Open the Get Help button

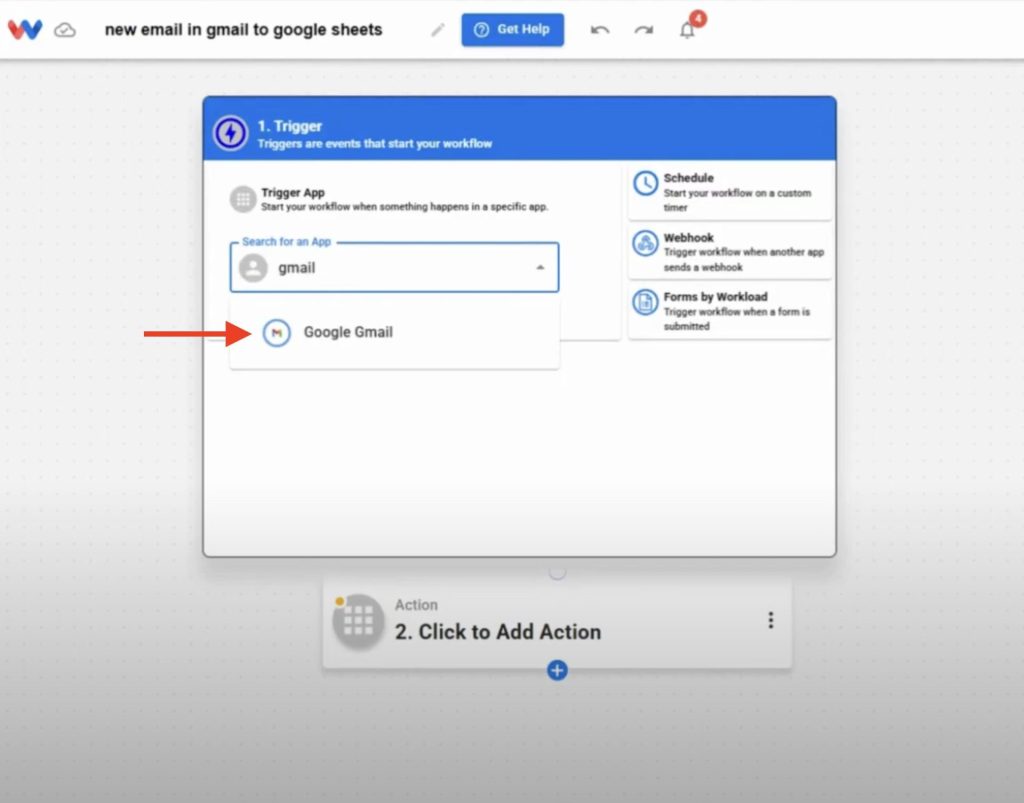pos(513,29)
